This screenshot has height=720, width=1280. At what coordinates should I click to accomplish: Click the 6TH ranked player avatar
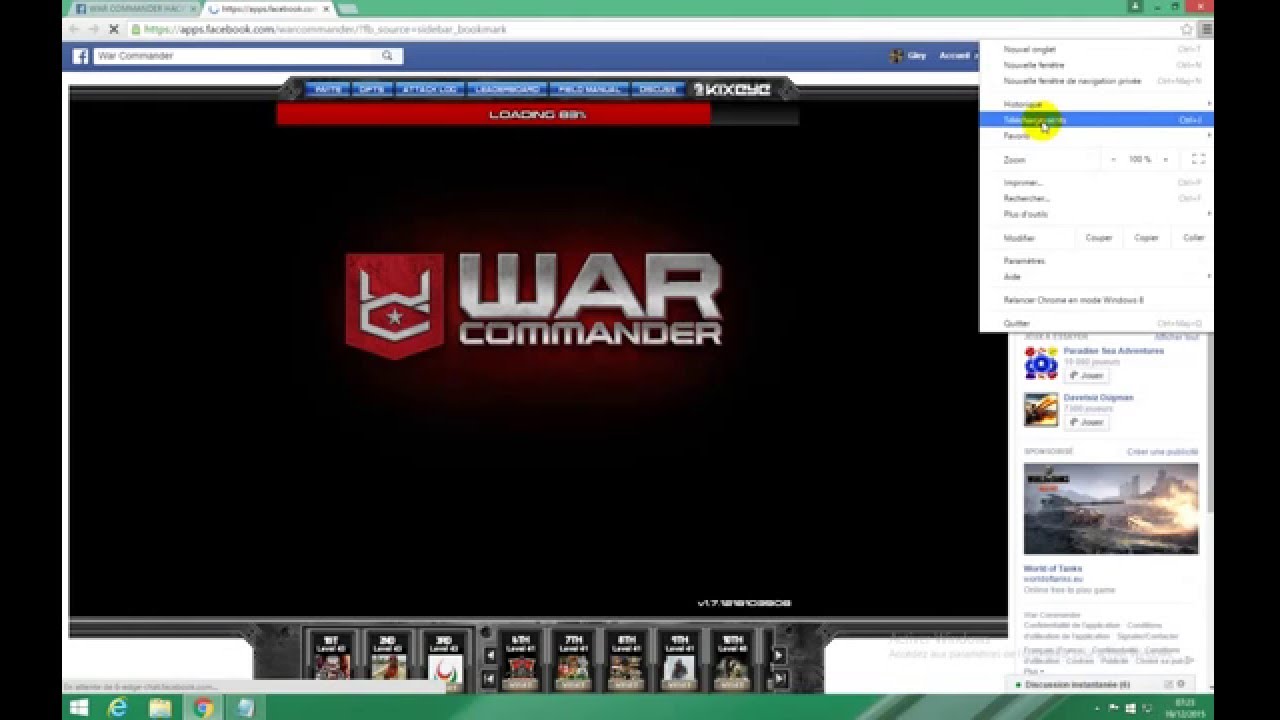click(x=520, y=668)
